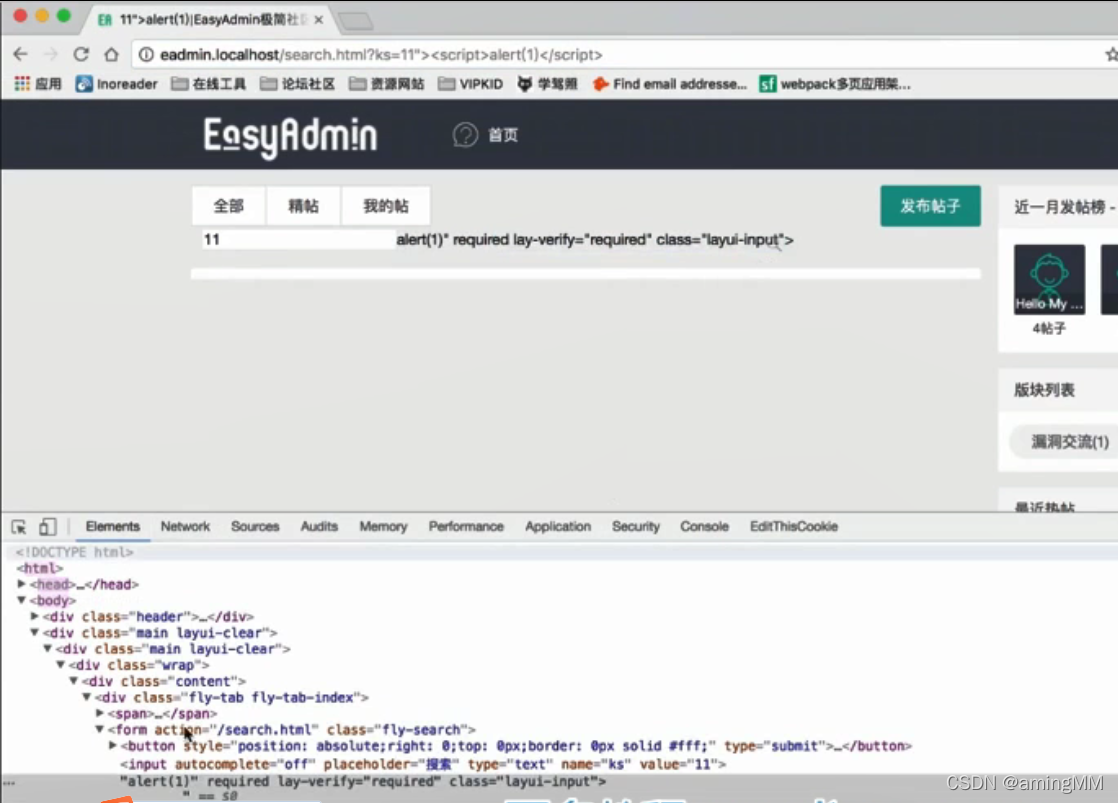The height and width of the screenshot is (803, 1118).
Task: Open the 学驾照 bookmark
Action: click(548, 84)
